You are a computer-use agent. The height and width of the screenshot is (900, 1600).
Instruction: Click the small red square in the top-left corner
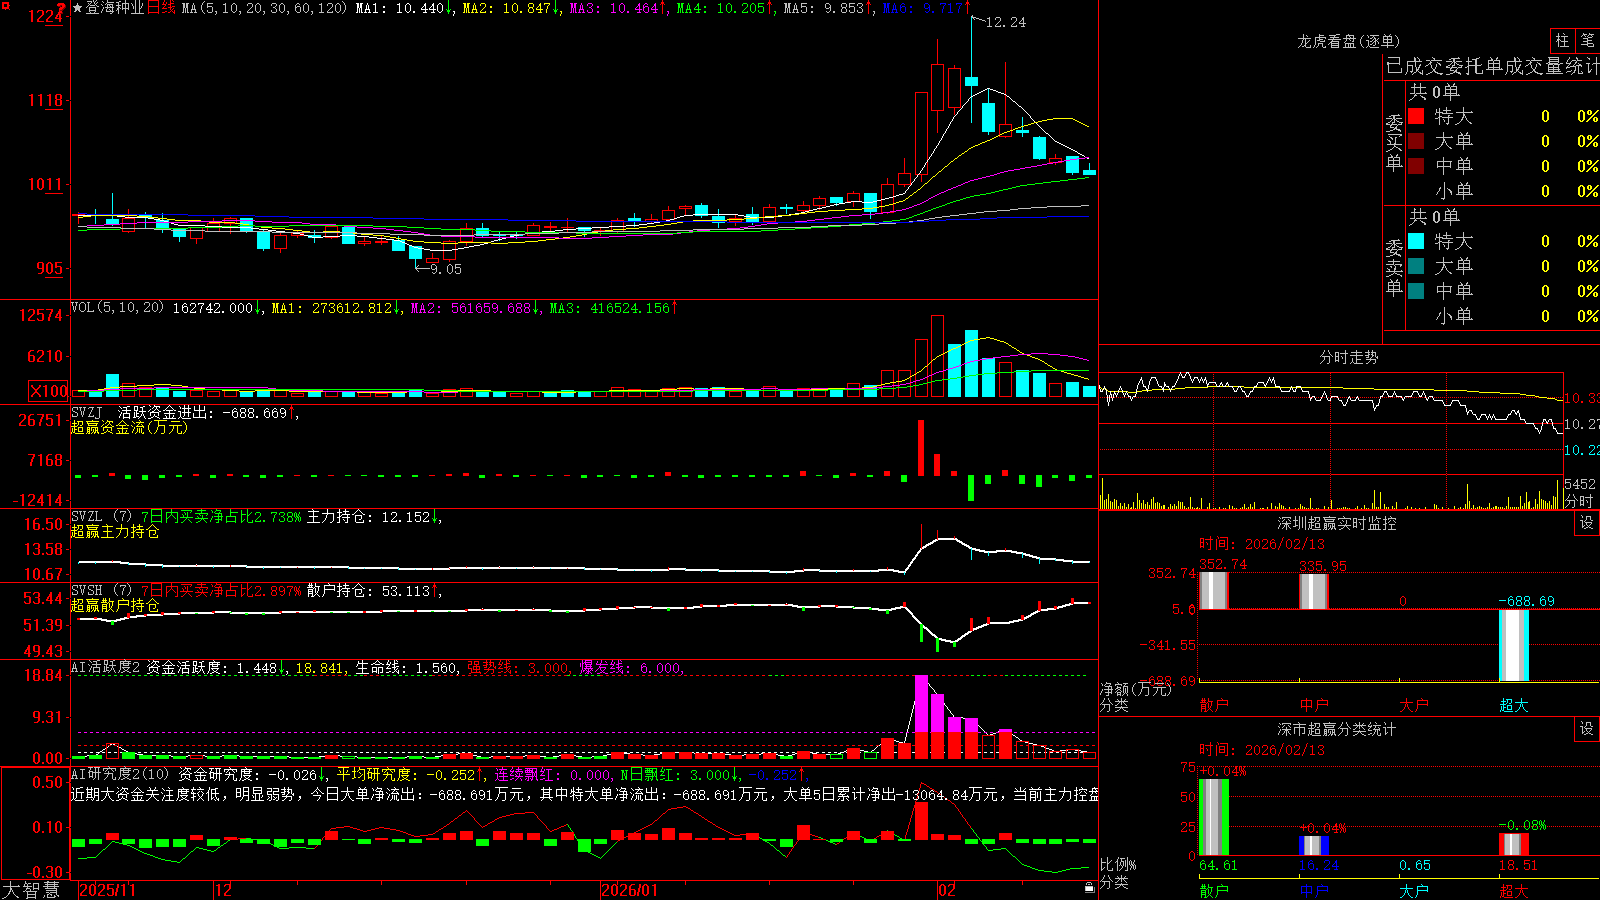(4, 4)
